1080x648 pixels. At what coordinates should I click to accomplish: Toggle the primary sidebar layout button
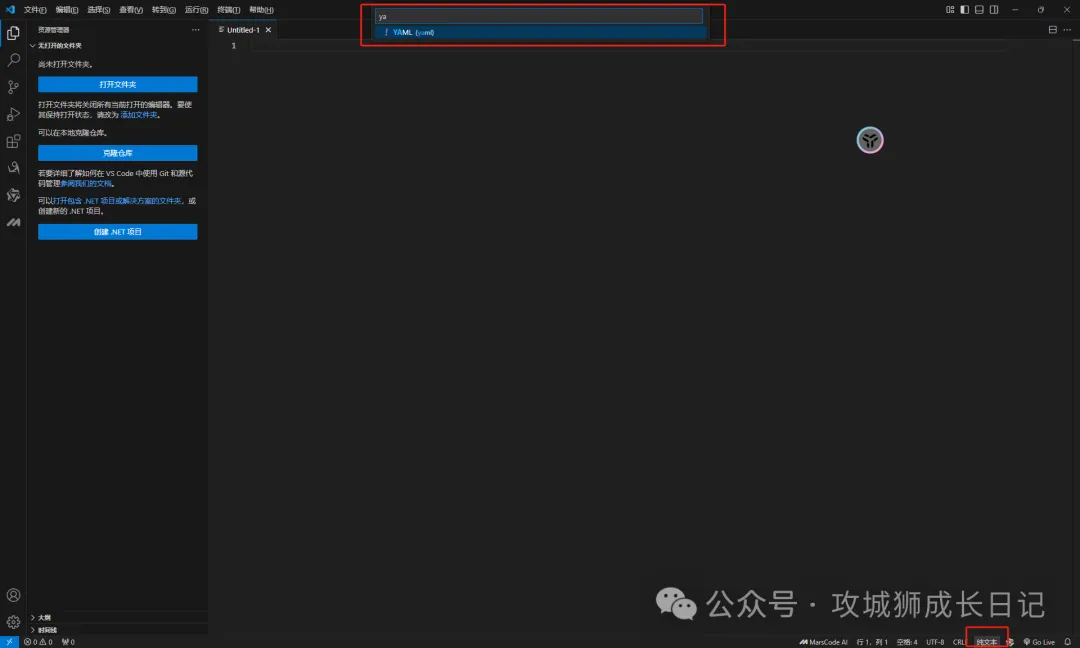964,9
